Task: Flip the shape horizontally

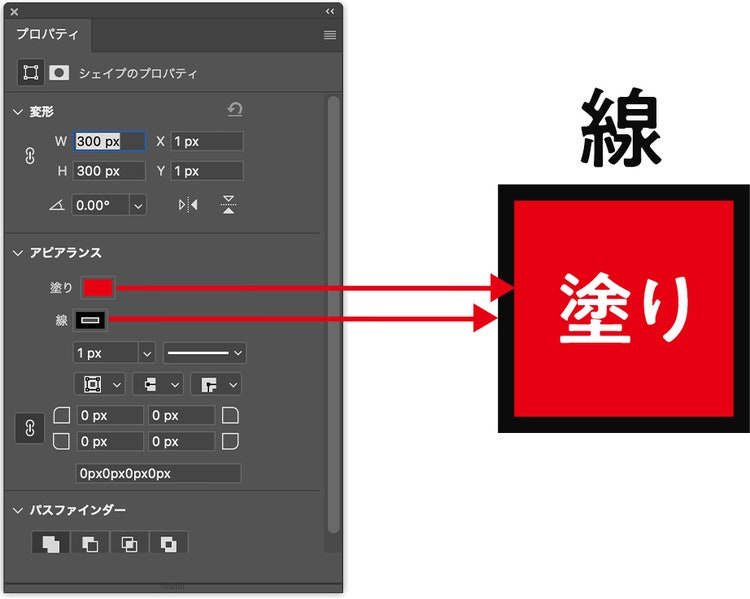Action: pyautogui.click(x=188, y=205)
